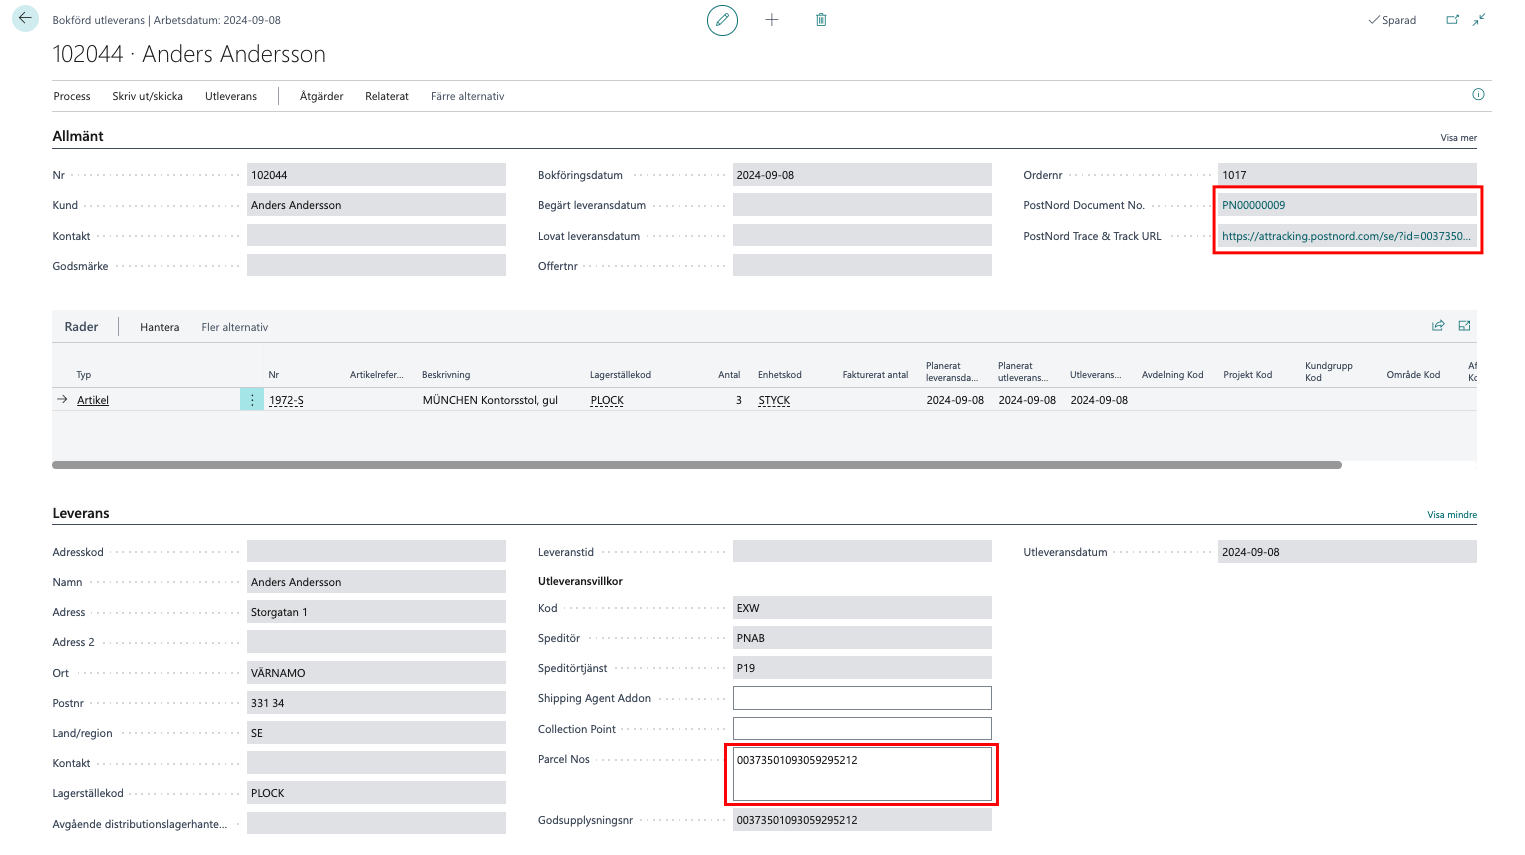Expand Allmänt with Visa mer
The image size is (1525, 855).
pyautogui.click(x=1458, y=138)
